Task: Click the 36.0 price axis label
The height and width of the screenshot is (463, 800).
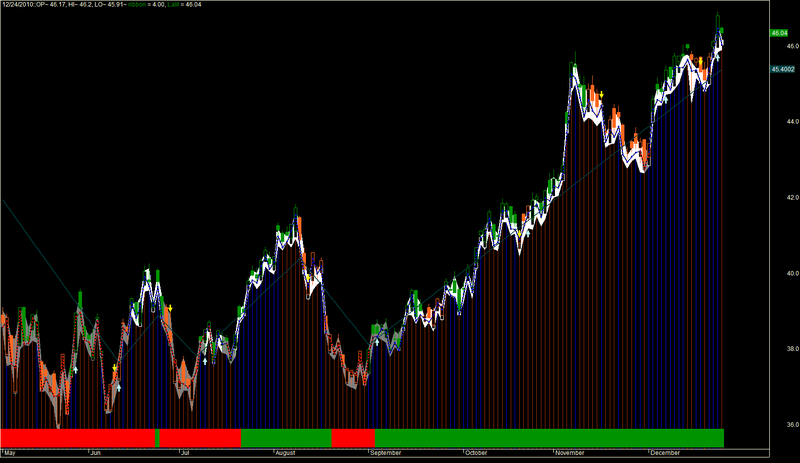Action: coord(793,424)
